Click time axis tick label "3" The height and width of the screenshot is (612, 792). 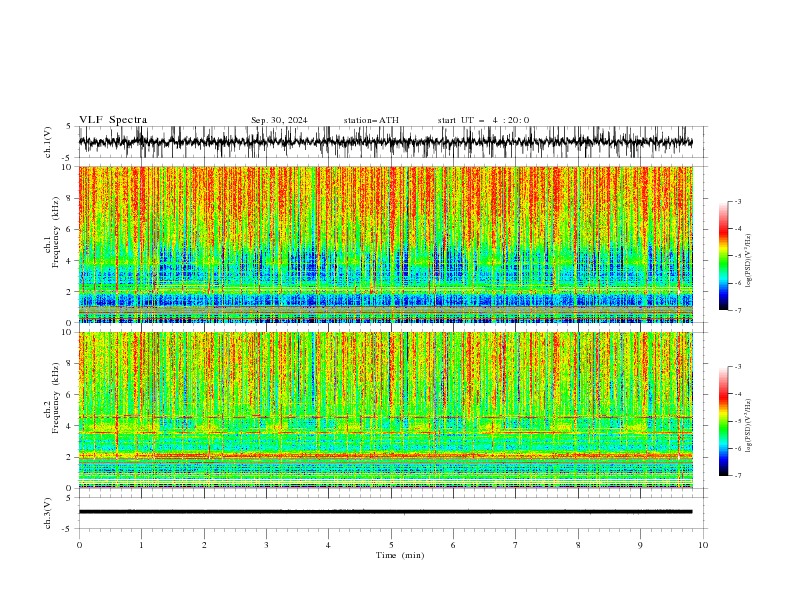[x=266, y=545]
